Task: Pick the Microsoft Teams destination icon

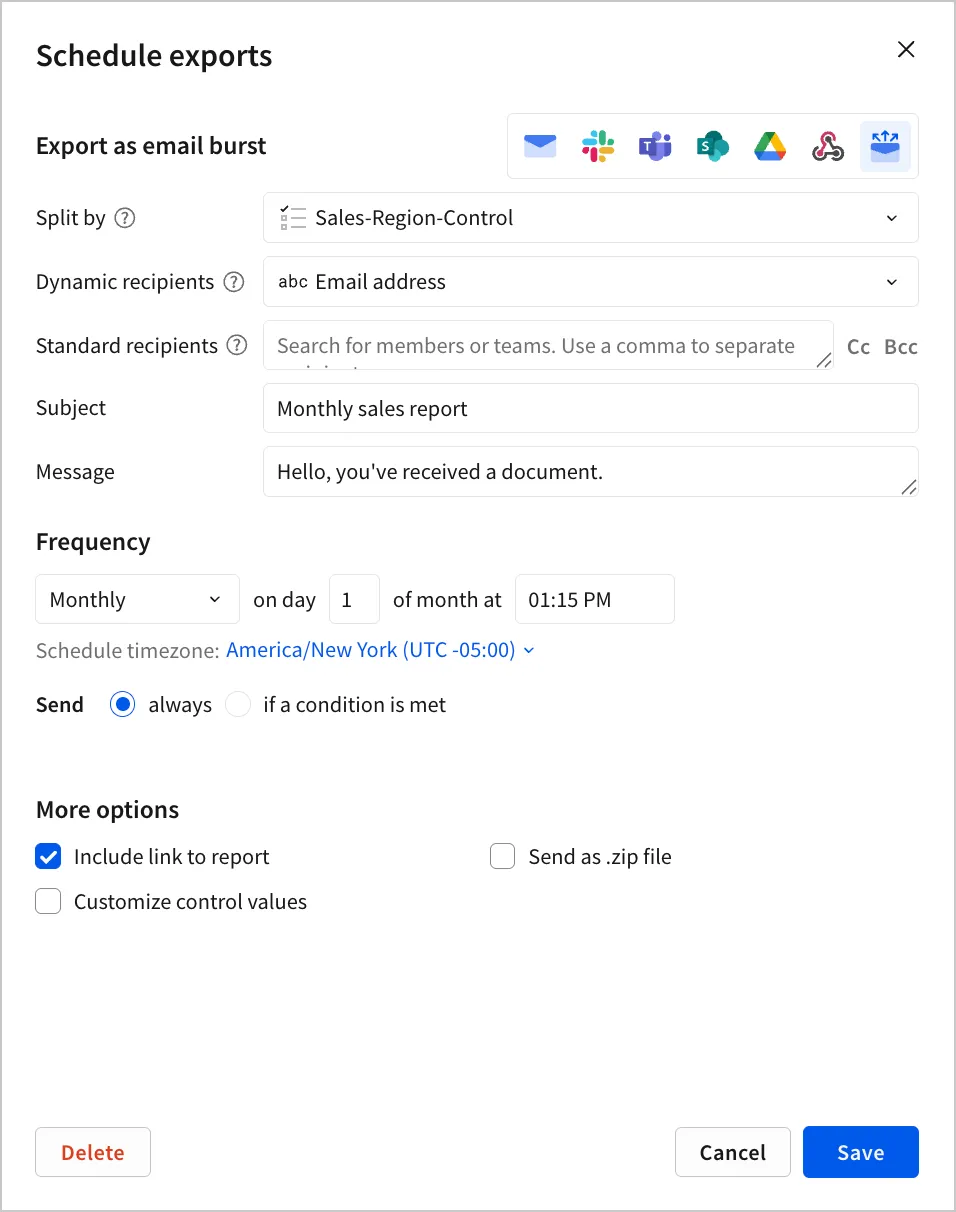Action: click(655, 146)
